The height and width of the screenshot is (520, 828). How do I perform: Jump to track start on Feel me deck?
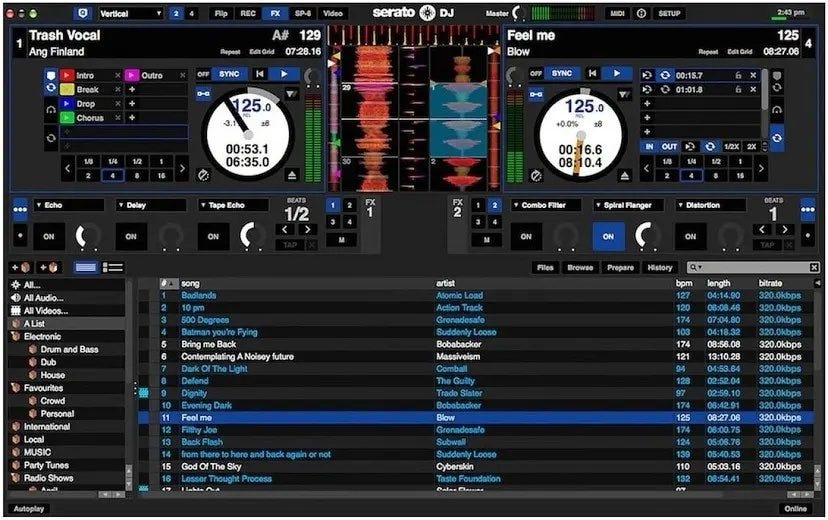pyautogui.click(x=592, y=73)
